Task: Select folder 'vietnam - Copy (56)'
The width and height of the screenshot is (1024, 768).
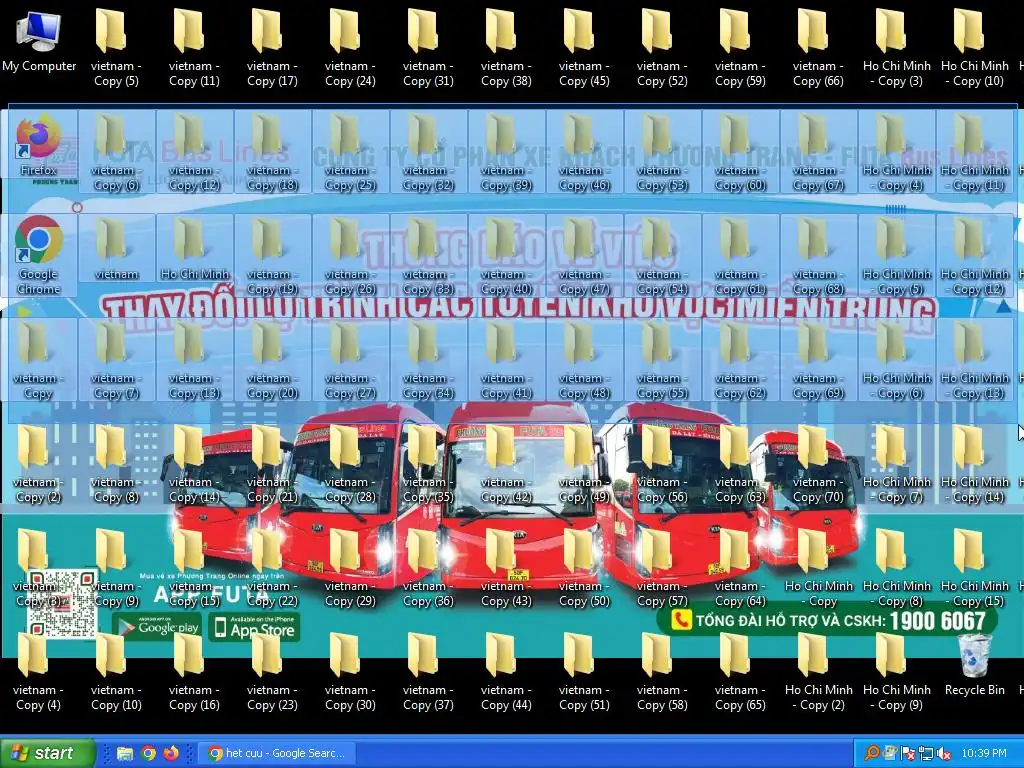Action: (x=662, y=464)
